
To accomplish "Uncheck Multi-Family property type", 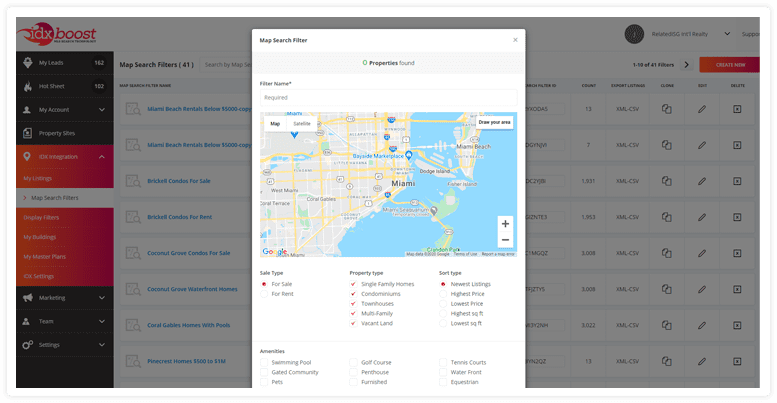I will [x=353, y=313].
